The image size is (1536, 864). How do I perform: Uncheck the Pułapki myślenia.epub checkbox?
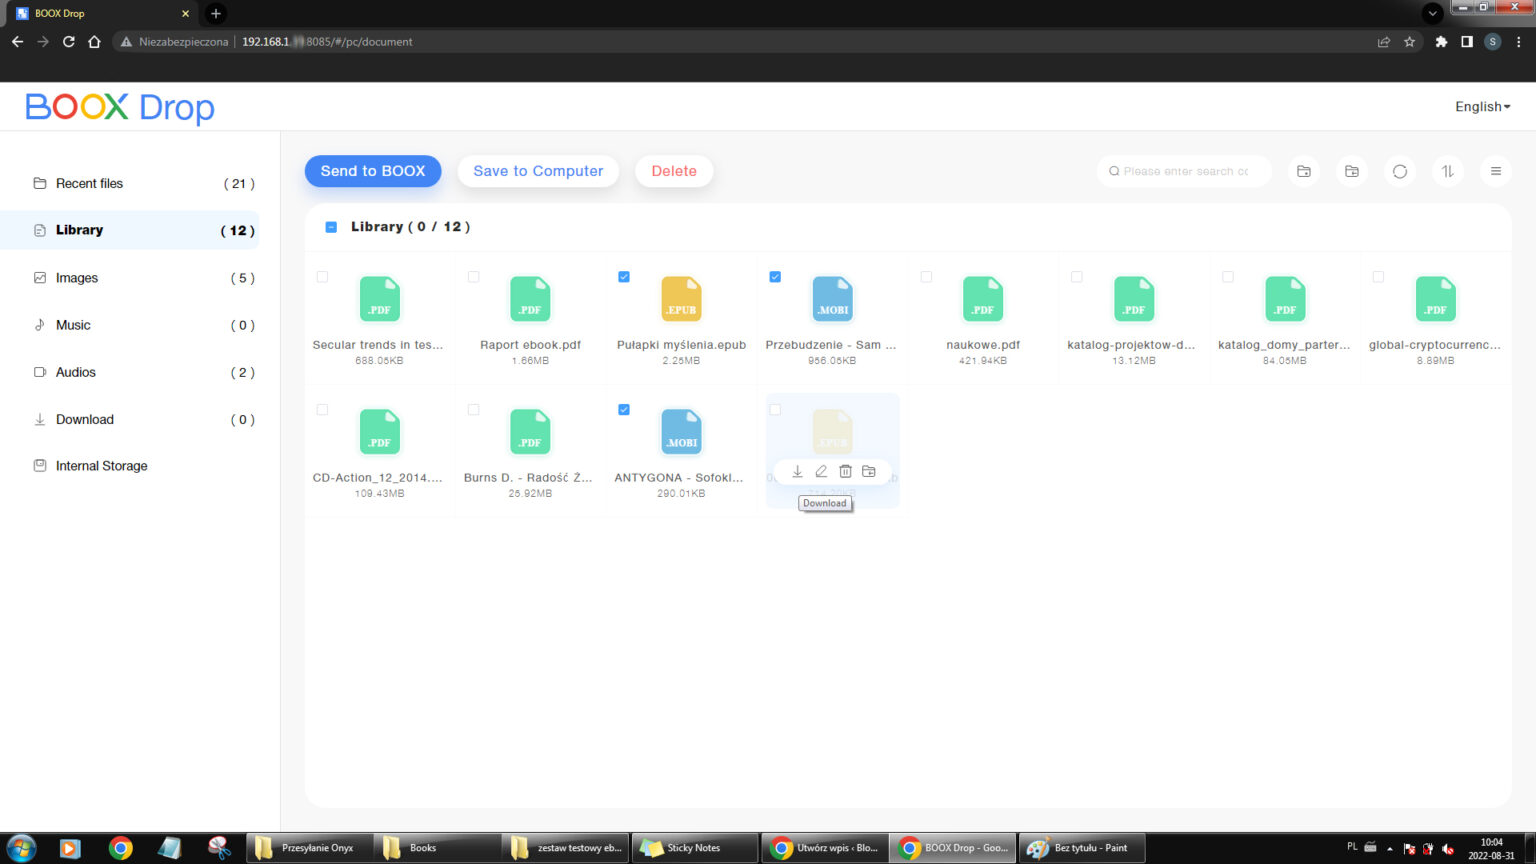pos(624,277)
